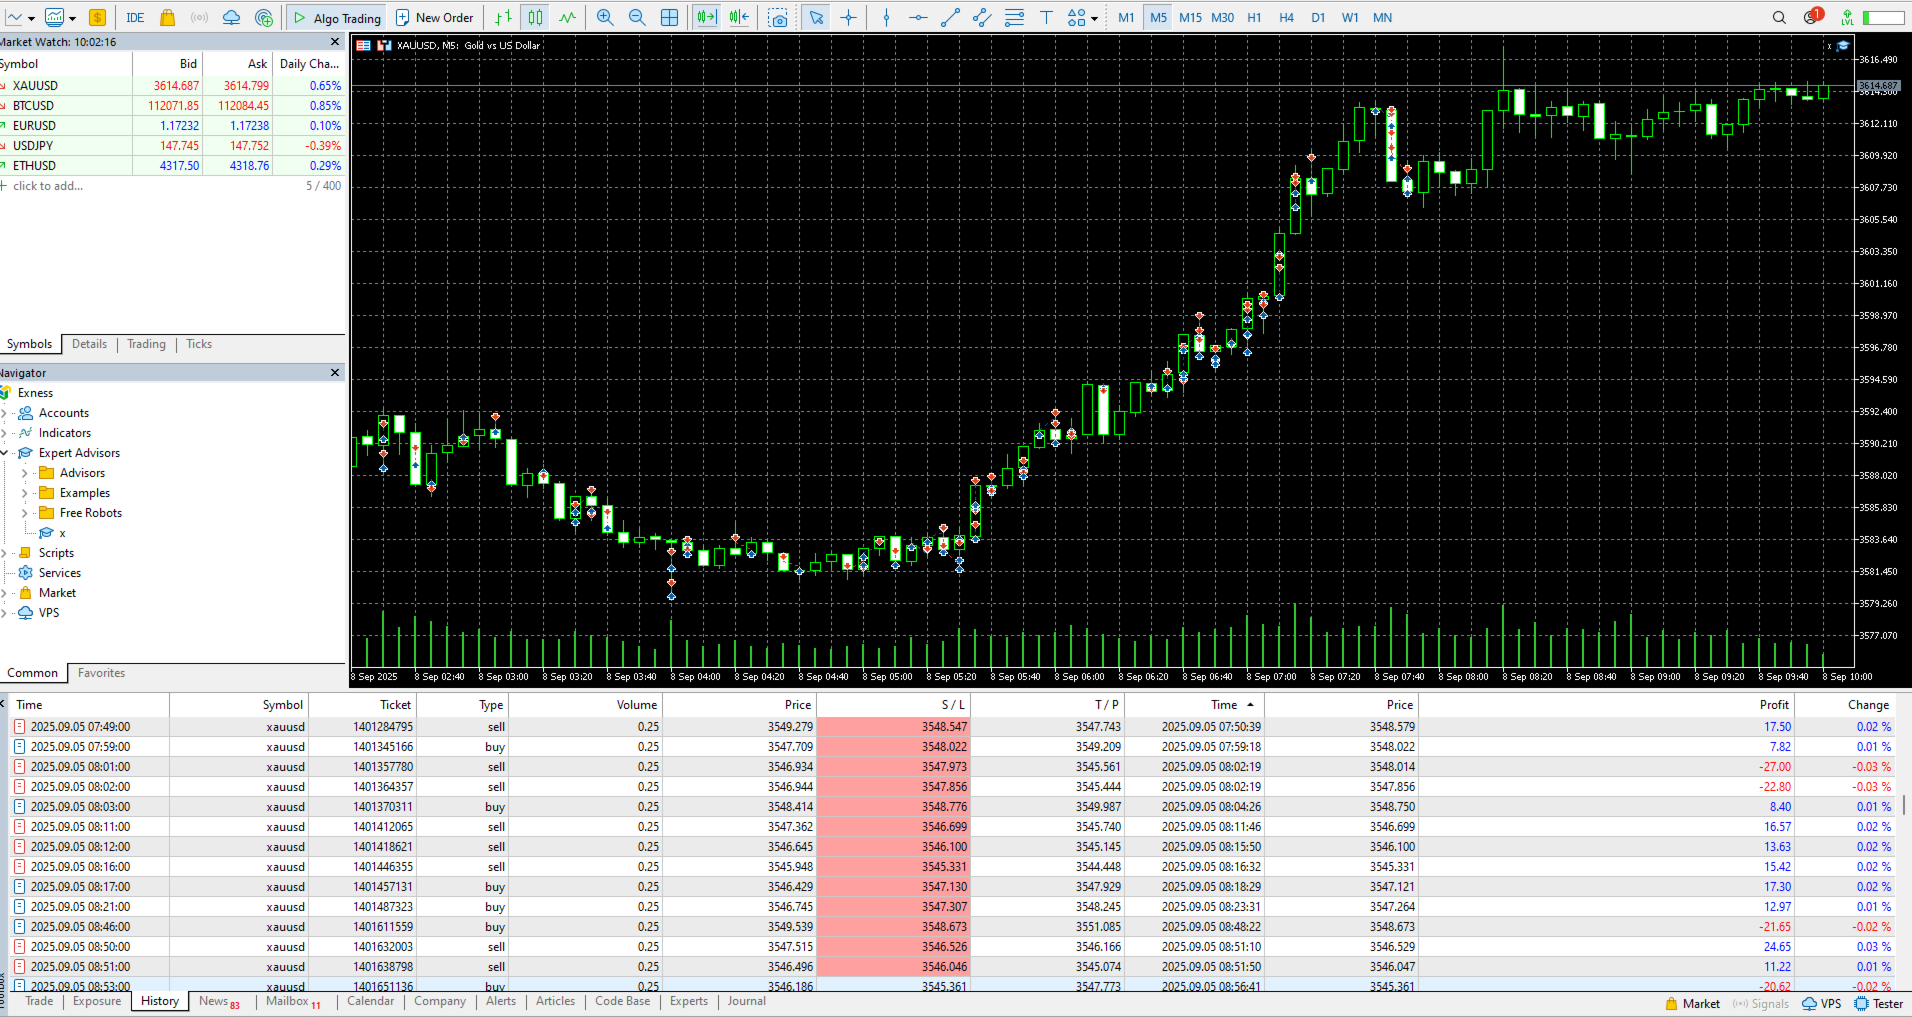The width and height of the screenshot is (1912, 1017).
Task: Click the 'click to add...' symbol field
Action: [x=48, y=186]
